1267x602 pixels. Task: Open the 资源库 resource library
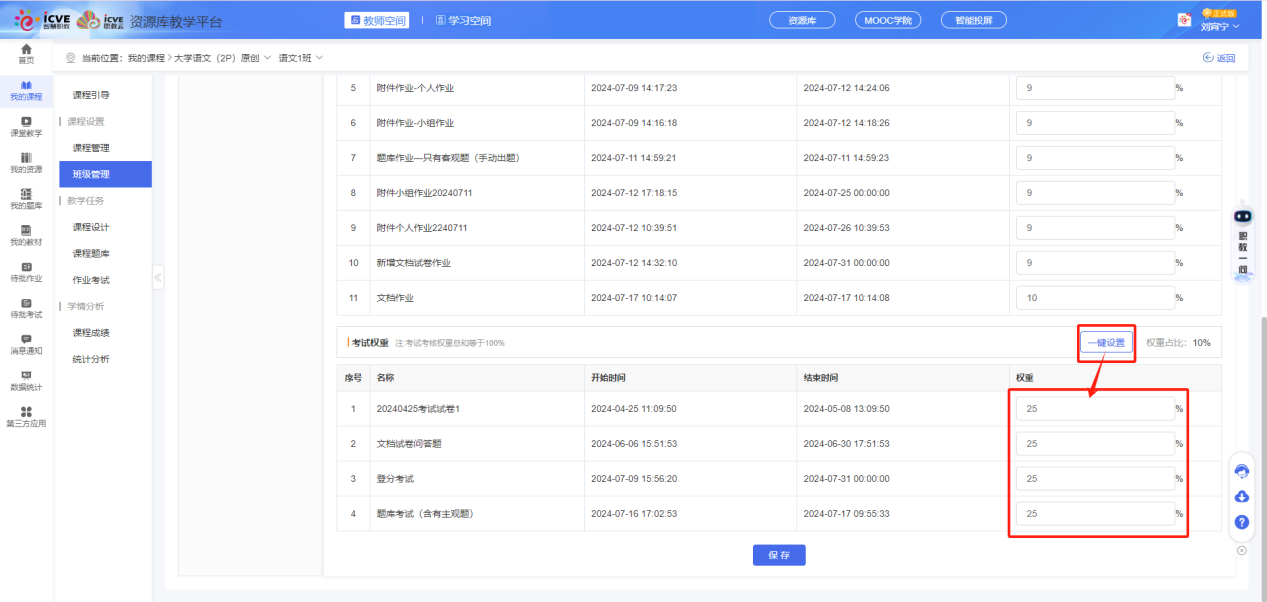click(x=801, y=19)
